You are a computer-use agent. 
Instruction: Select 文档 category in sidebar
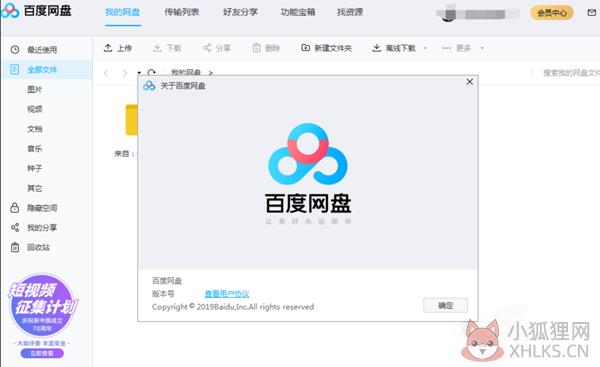pos(34,129)
